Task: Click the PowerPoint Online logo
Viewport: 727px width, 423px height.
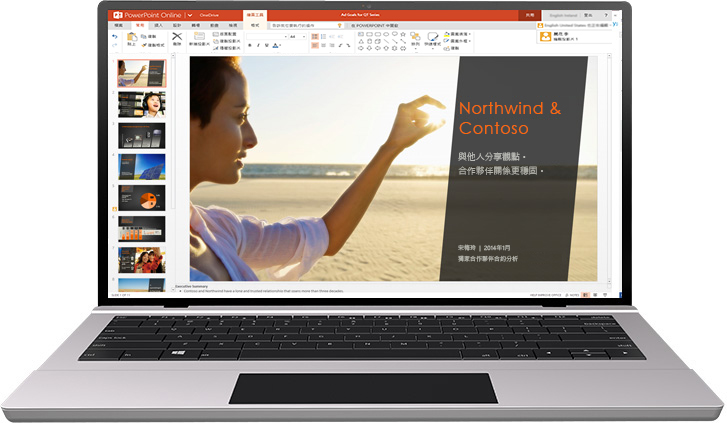Action: pos(118,15)
